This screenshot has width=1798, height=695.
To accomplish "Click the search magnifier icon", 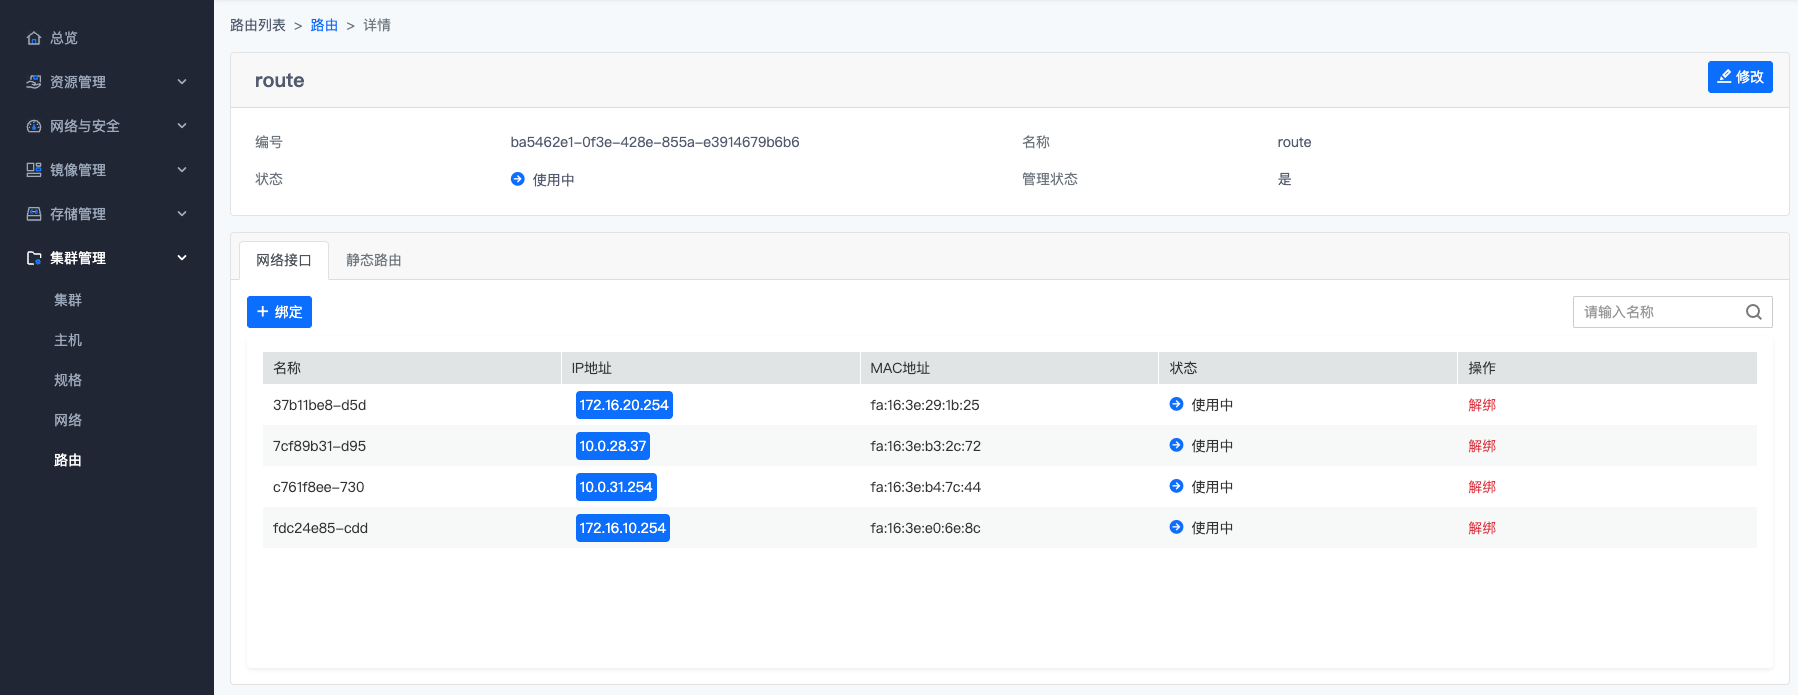I will 1753,312.
